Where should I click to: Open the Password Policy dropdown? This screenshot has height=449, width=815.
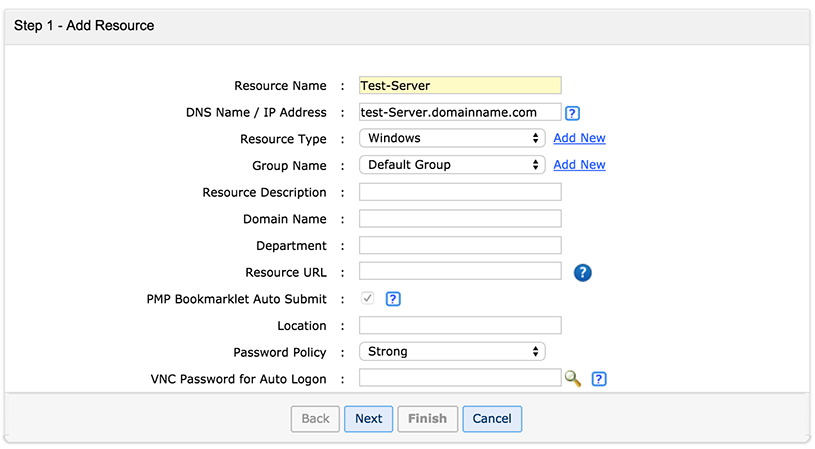point(452,351)
